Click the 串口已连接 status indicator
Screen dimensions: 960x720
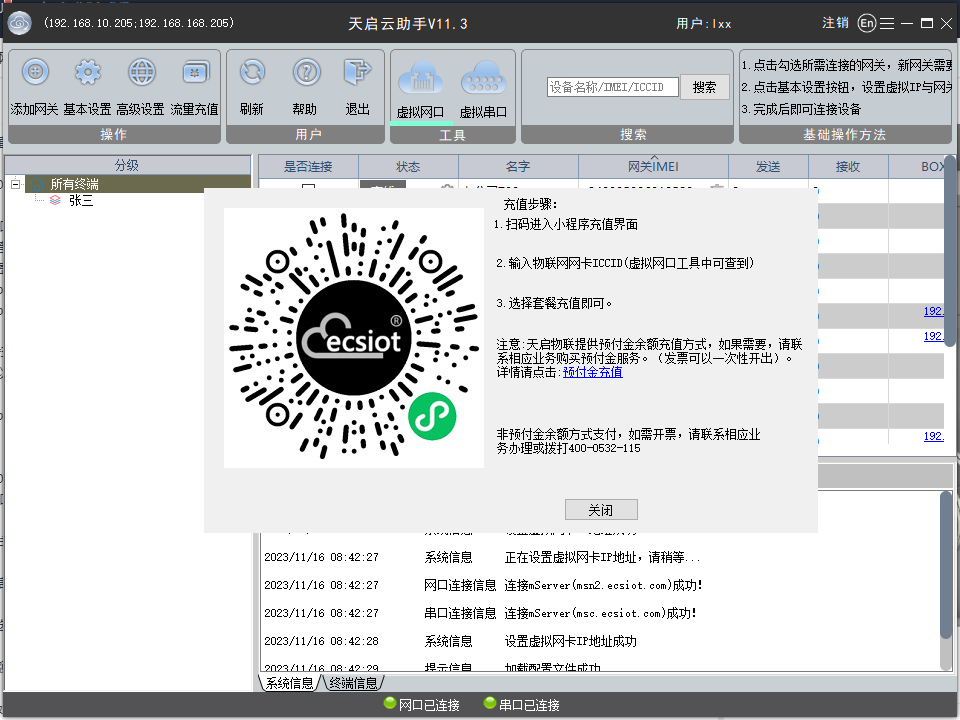pyautogui.click(x=522, y=705)
